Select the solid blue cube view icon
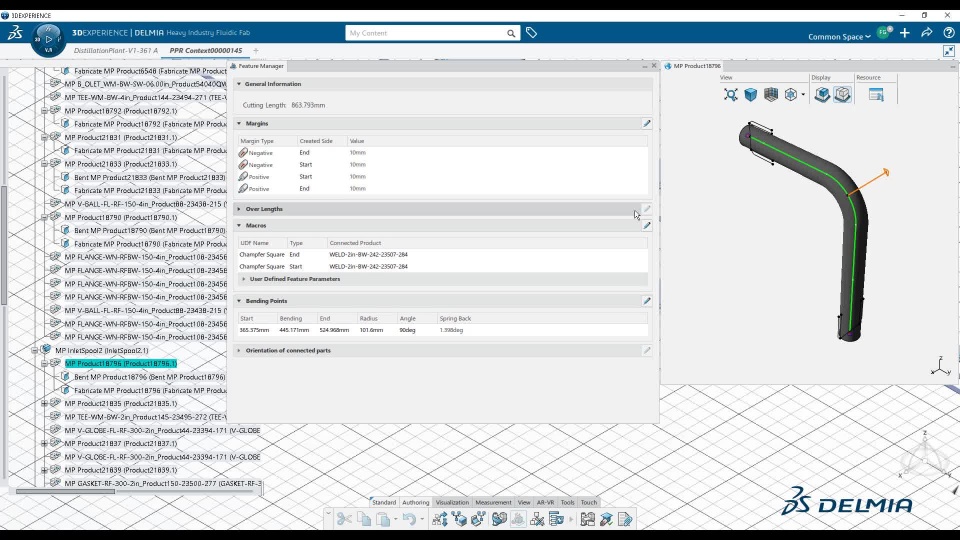The width and height of the screenshot is (960, 540). tap(751, 94)
